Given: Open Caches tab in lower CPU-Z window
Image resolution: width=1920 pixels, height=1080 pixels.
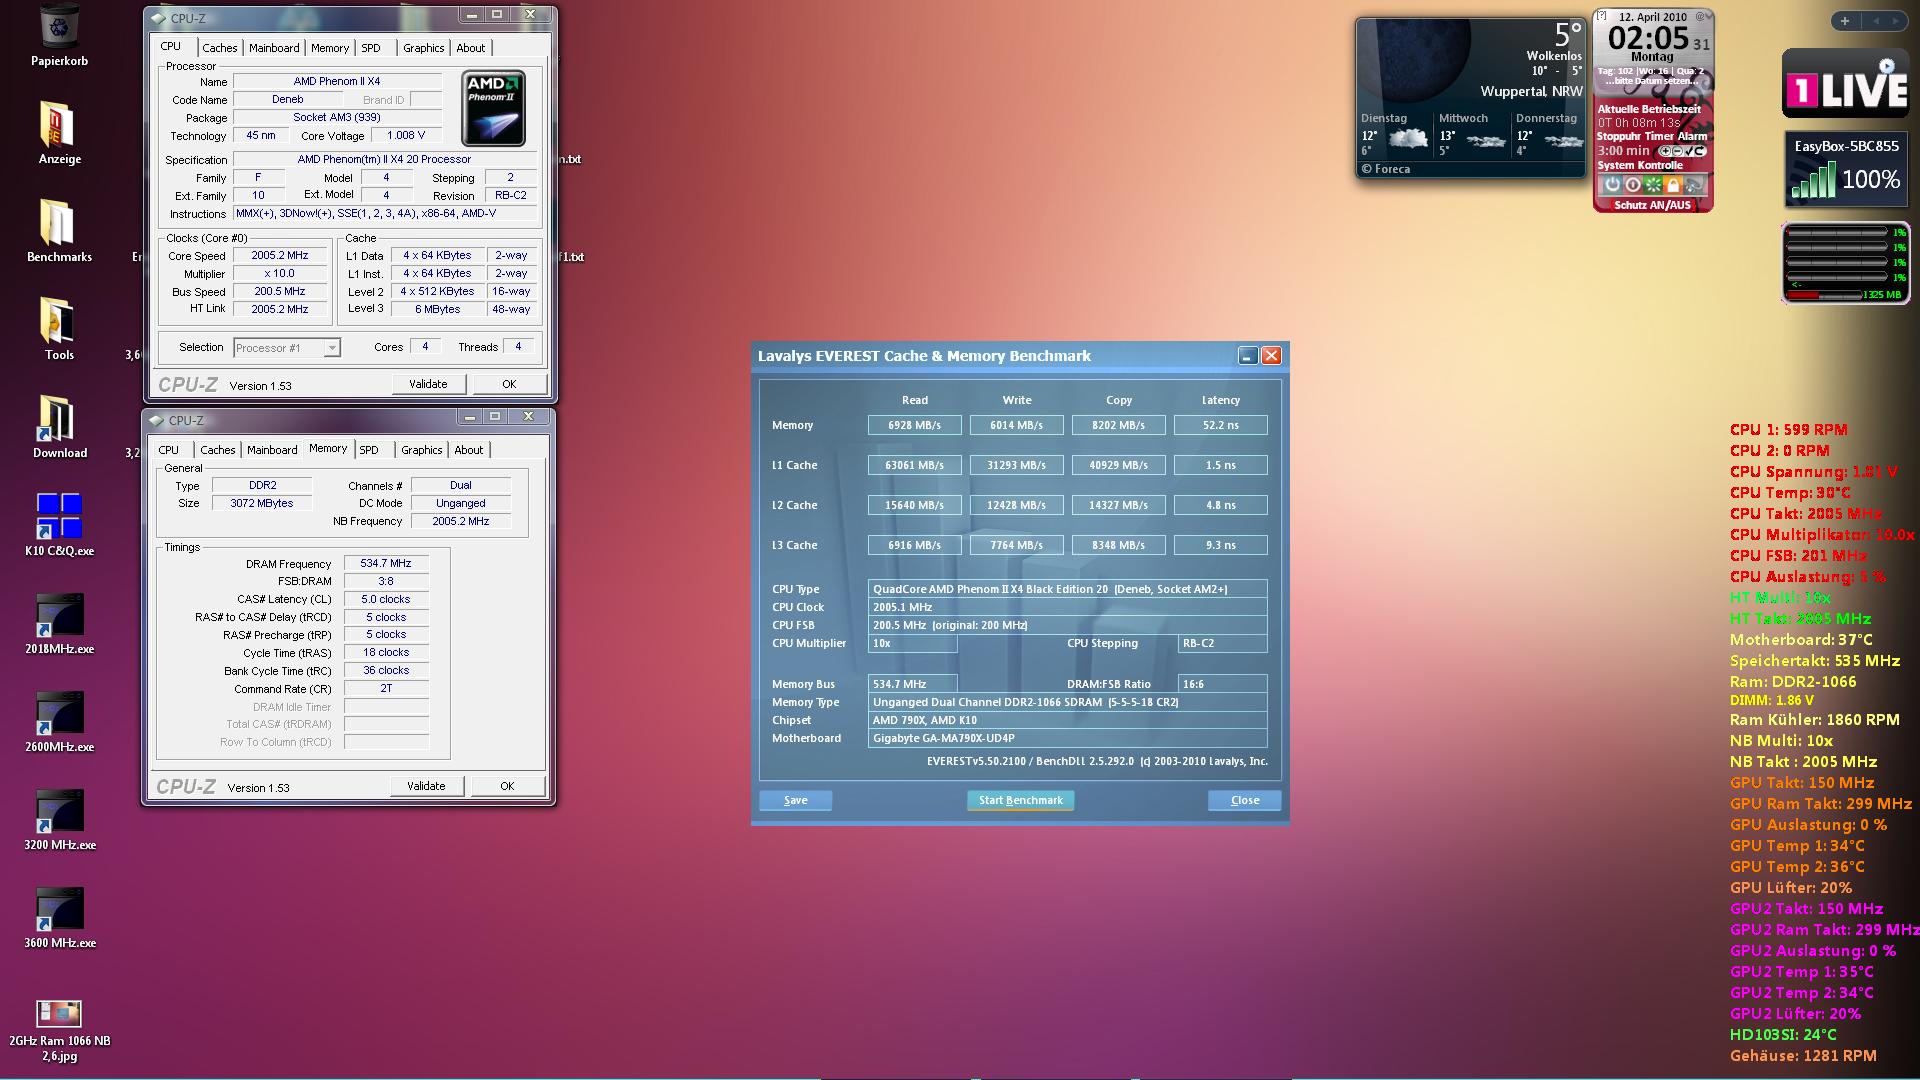Looking at the screenshot, I should (x=217, y=450).
